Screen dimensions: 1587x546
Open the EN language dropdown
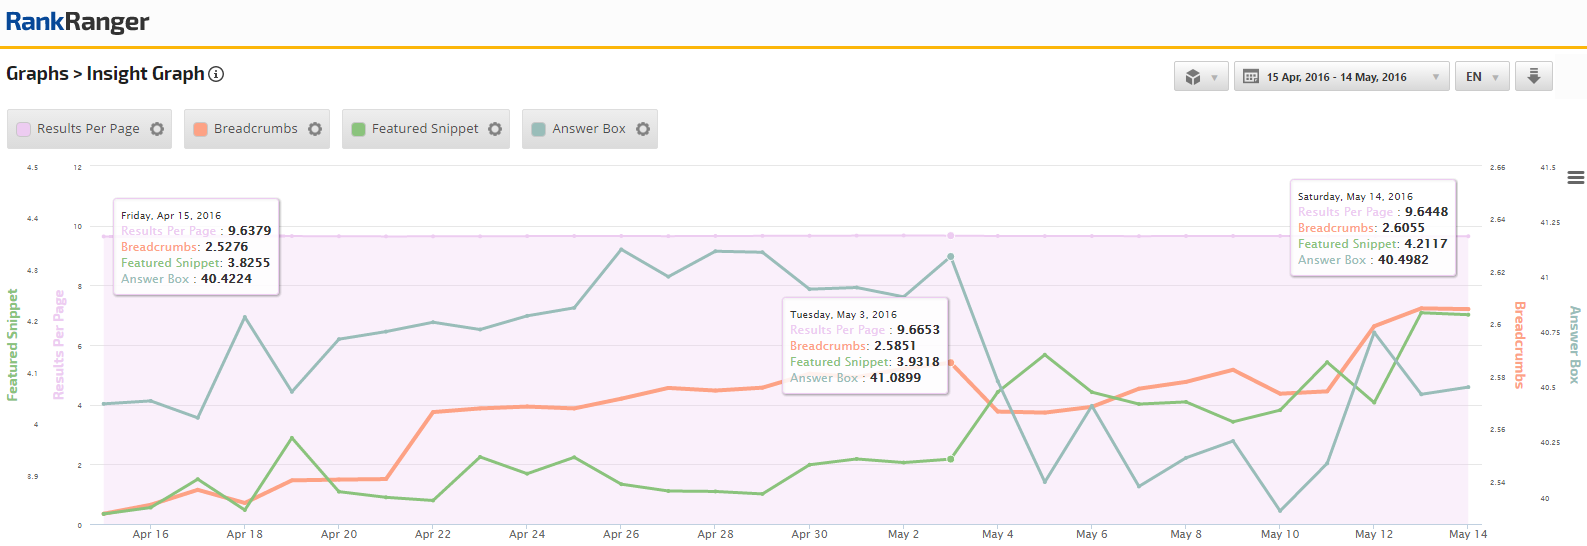click(1482, 77)
